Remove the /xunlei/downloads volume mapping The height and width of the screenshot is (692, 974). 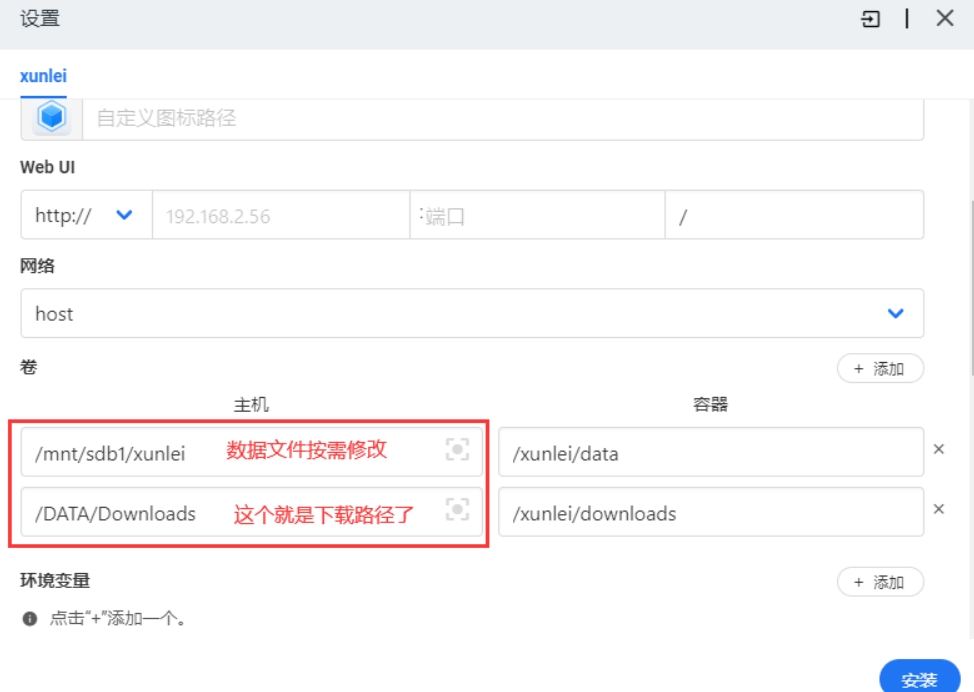[938, 510]
